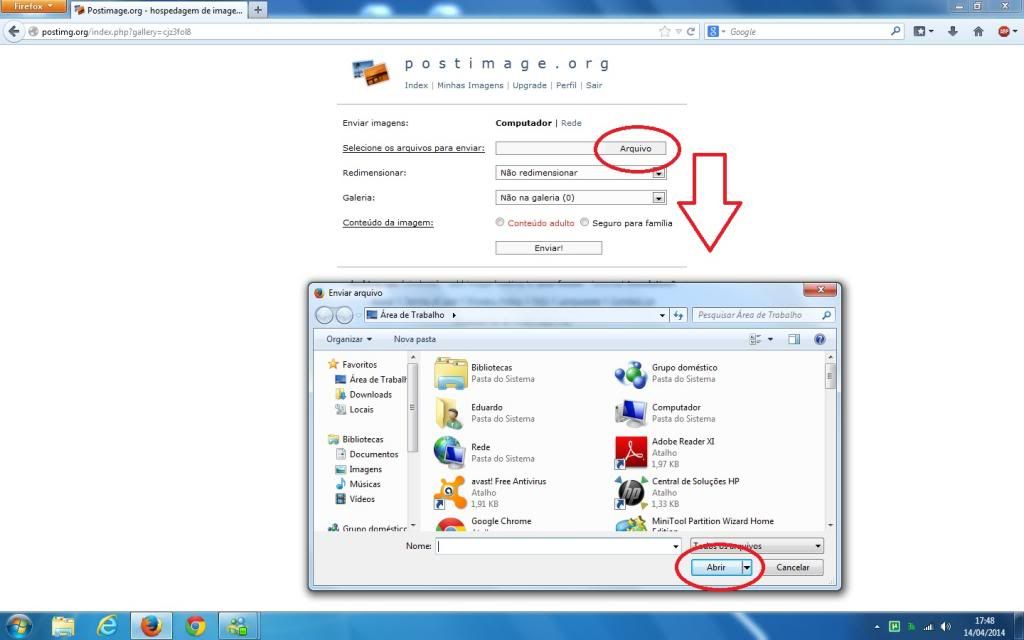The width and height of the screenshot is (1024, 640).
Task: Switch upload source to Rede
Action: tap(571, 123)
